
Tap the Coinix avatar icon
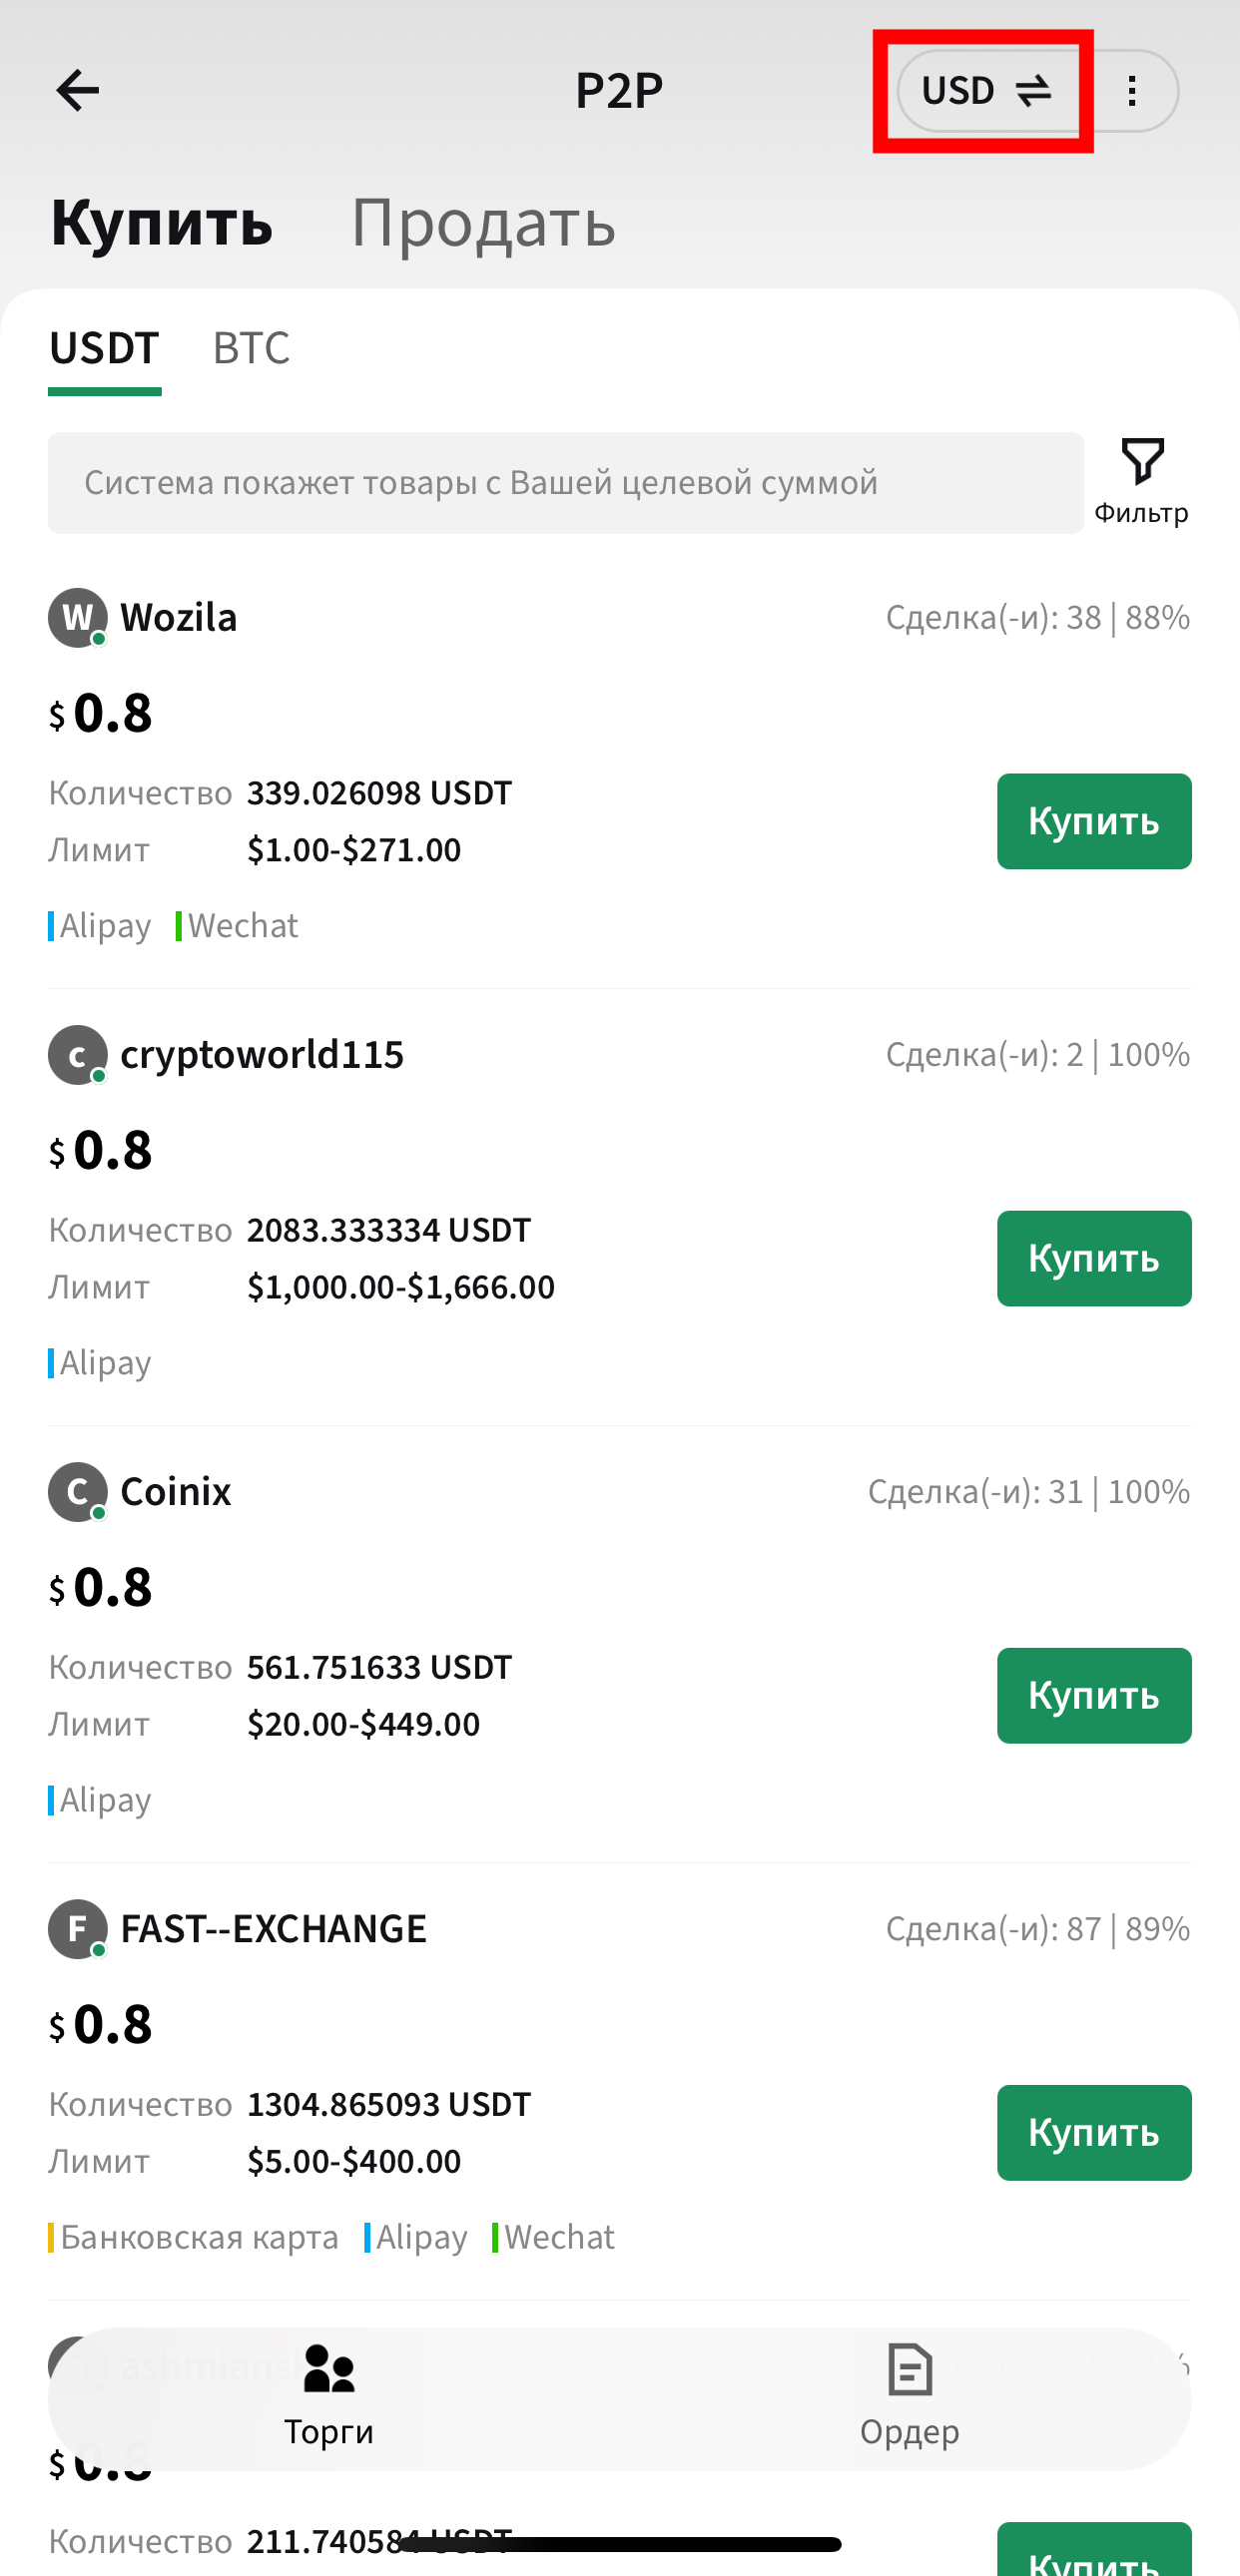[x=78, y=1492]
